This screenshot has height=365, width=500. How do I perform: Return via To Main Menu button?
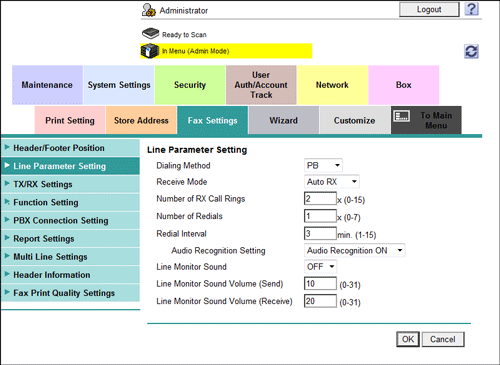pyautogui.click(x=426, y=120)
